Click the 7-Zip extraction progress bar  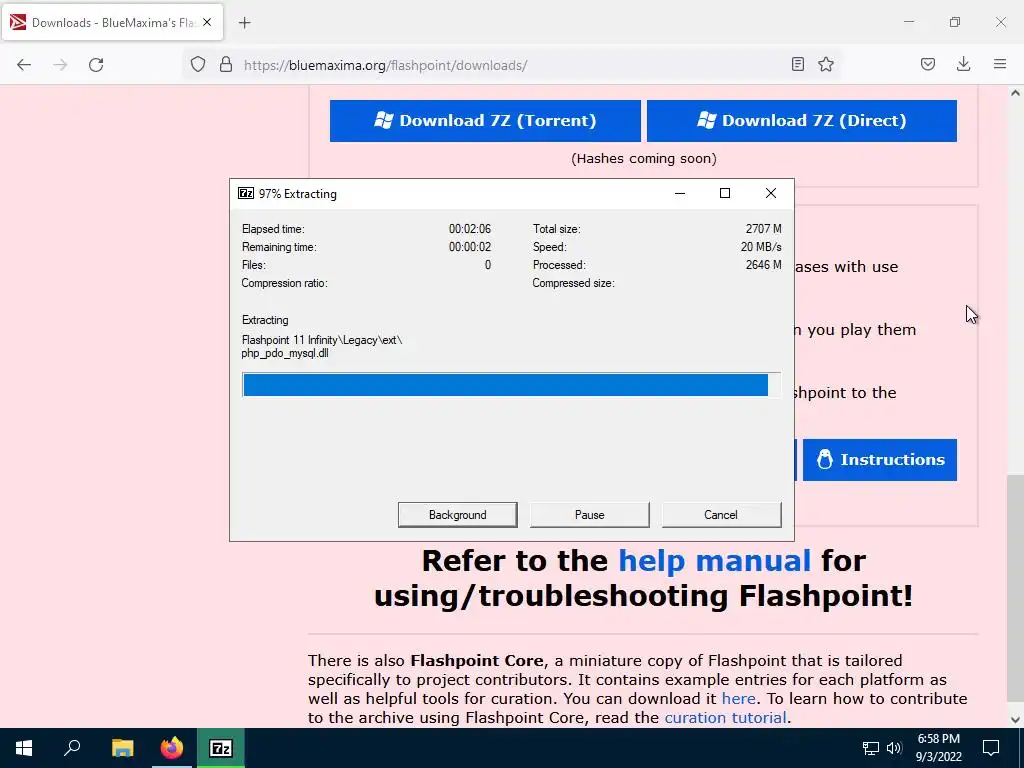point(511,385)
